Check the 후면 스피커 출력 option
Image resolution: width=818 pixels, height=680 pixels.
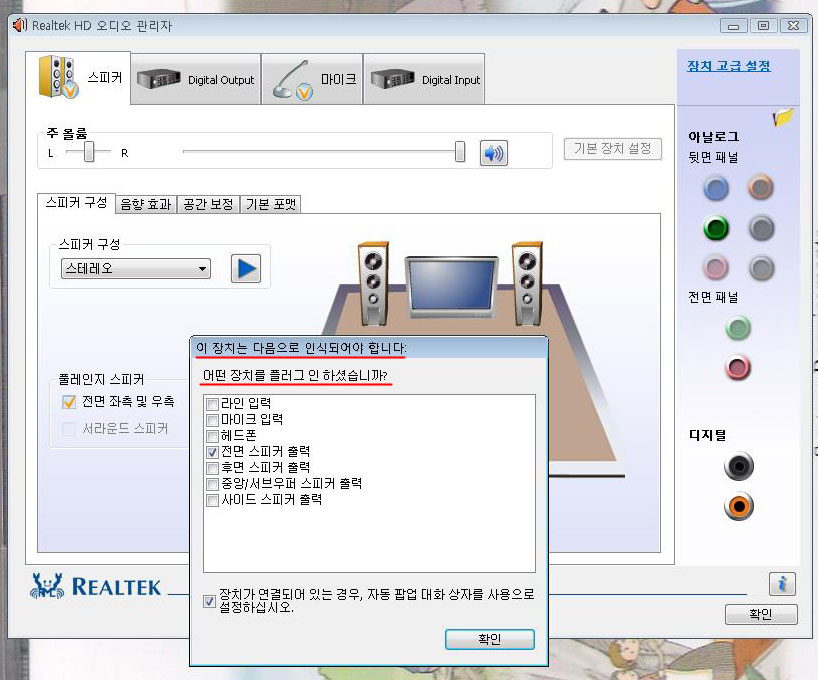pos(212,468)
